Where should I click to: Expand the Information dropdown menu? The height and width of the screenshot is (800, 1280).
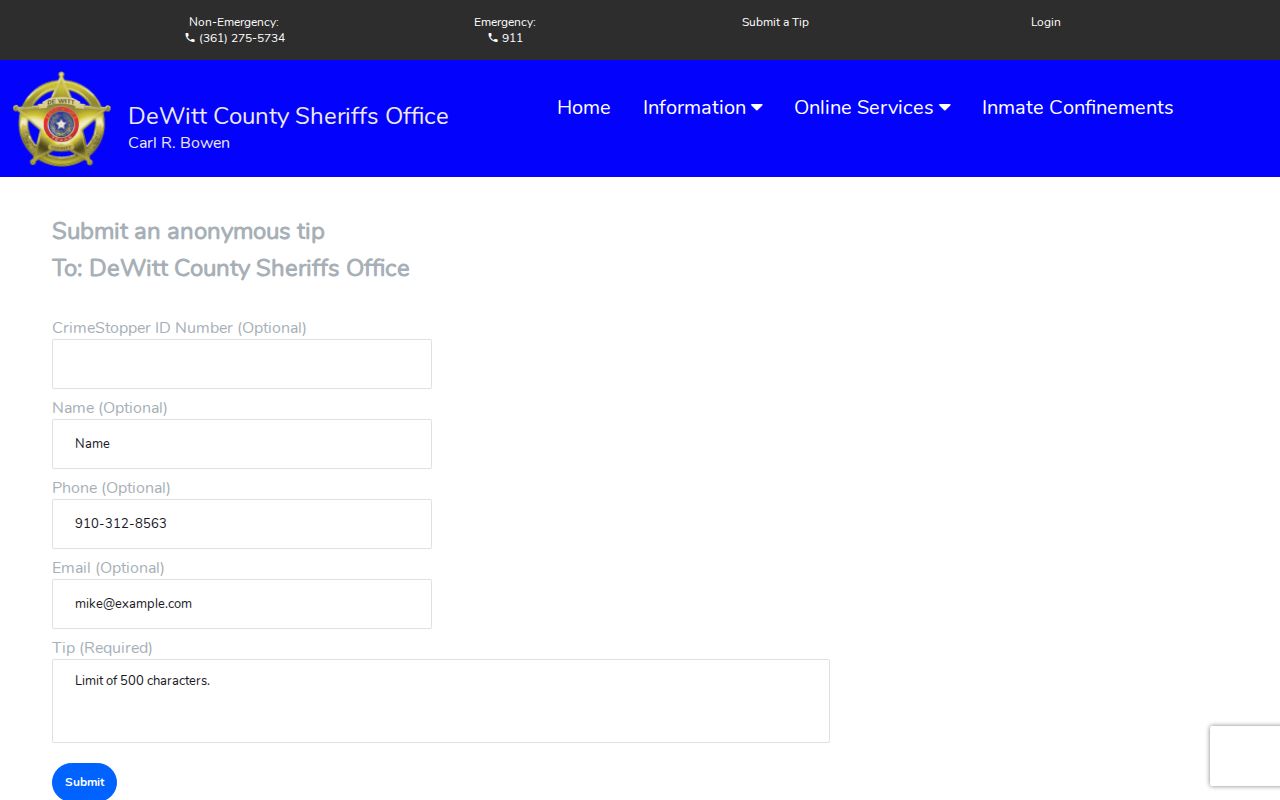(703, 107)
